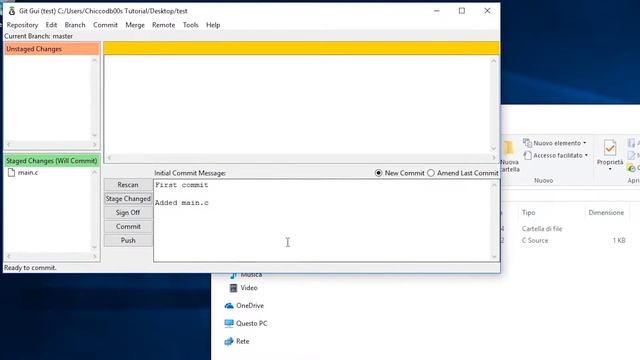Click the Proprietà checkmark icon in Explorer
Viewport: 640px width, 360px height.
pyautogui.click(x=610, y=148)
